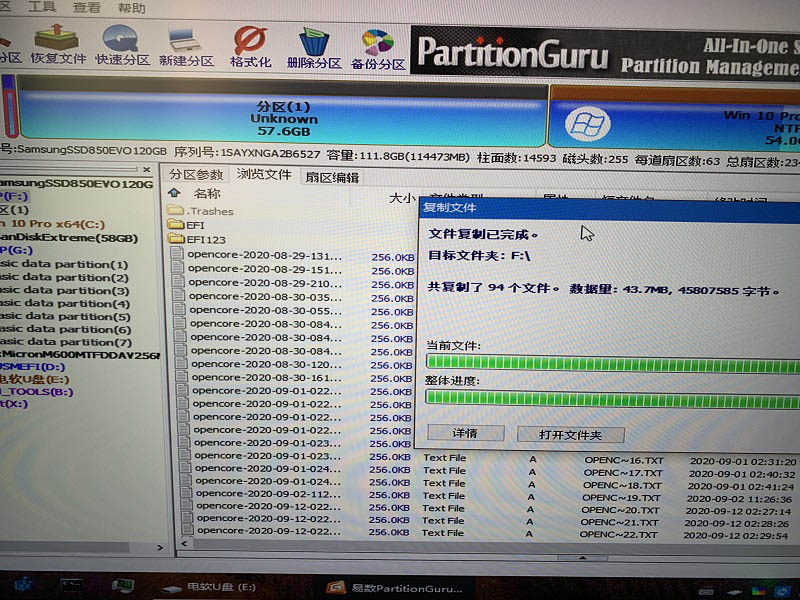Click the 恢复文件 (recover files) toolbar icon
800x600 pixels.
[x=57, y=45]
